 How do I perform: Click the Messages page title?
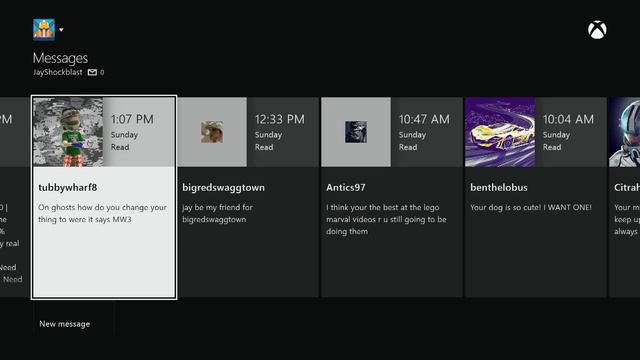(60, 58)
